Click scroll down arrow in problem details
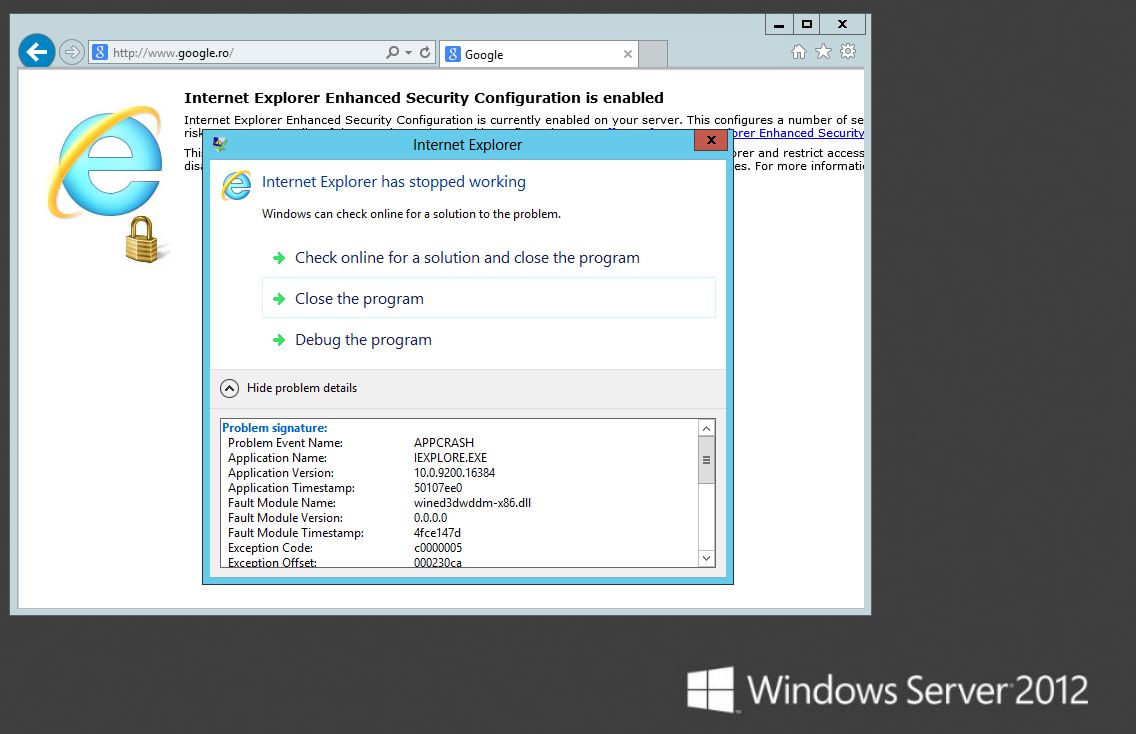Screen dimensions: 1136x734 coord(706,558)
